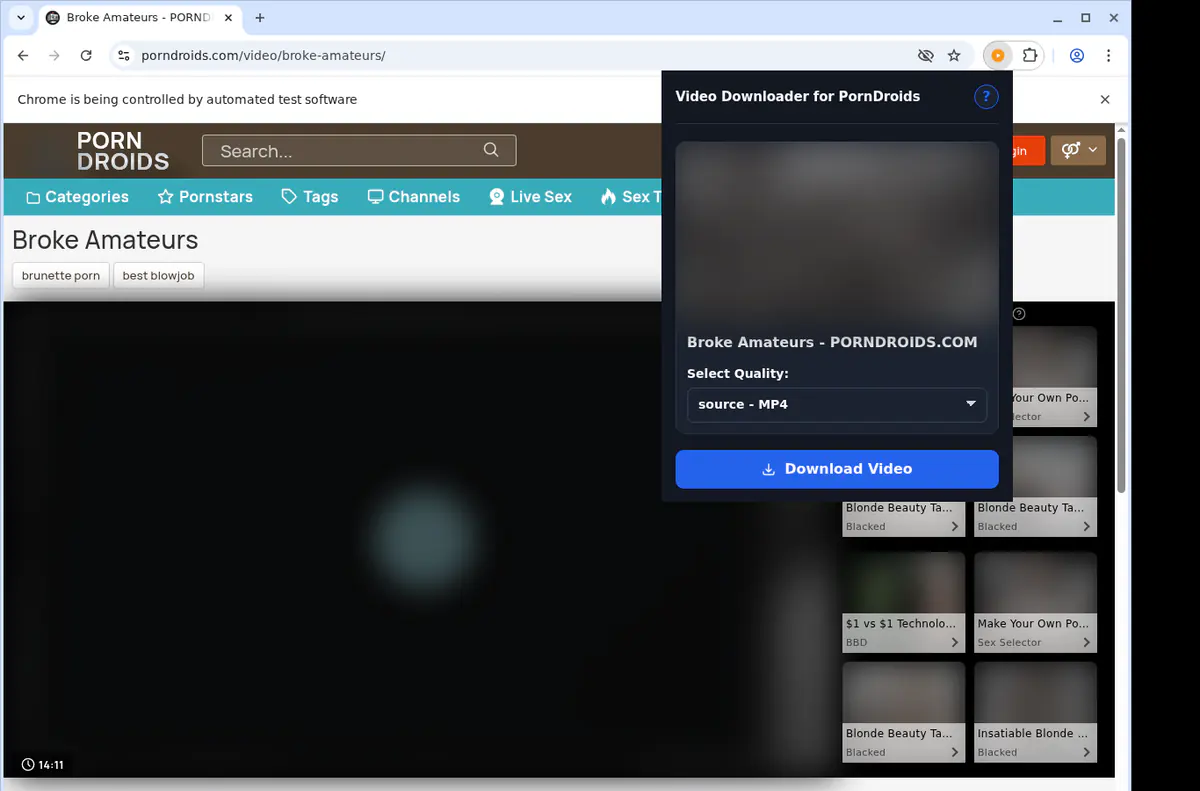
Task: View site information icon in address bar
Action: coord(123,56)
